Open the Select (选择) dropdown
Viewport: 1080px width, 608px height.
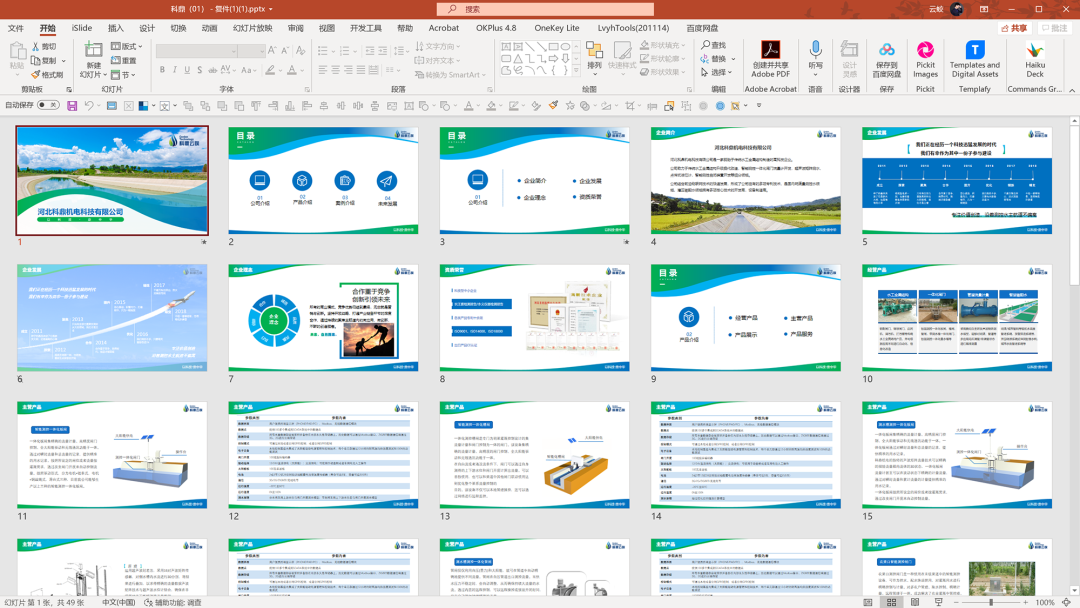[x=716, y=72]
